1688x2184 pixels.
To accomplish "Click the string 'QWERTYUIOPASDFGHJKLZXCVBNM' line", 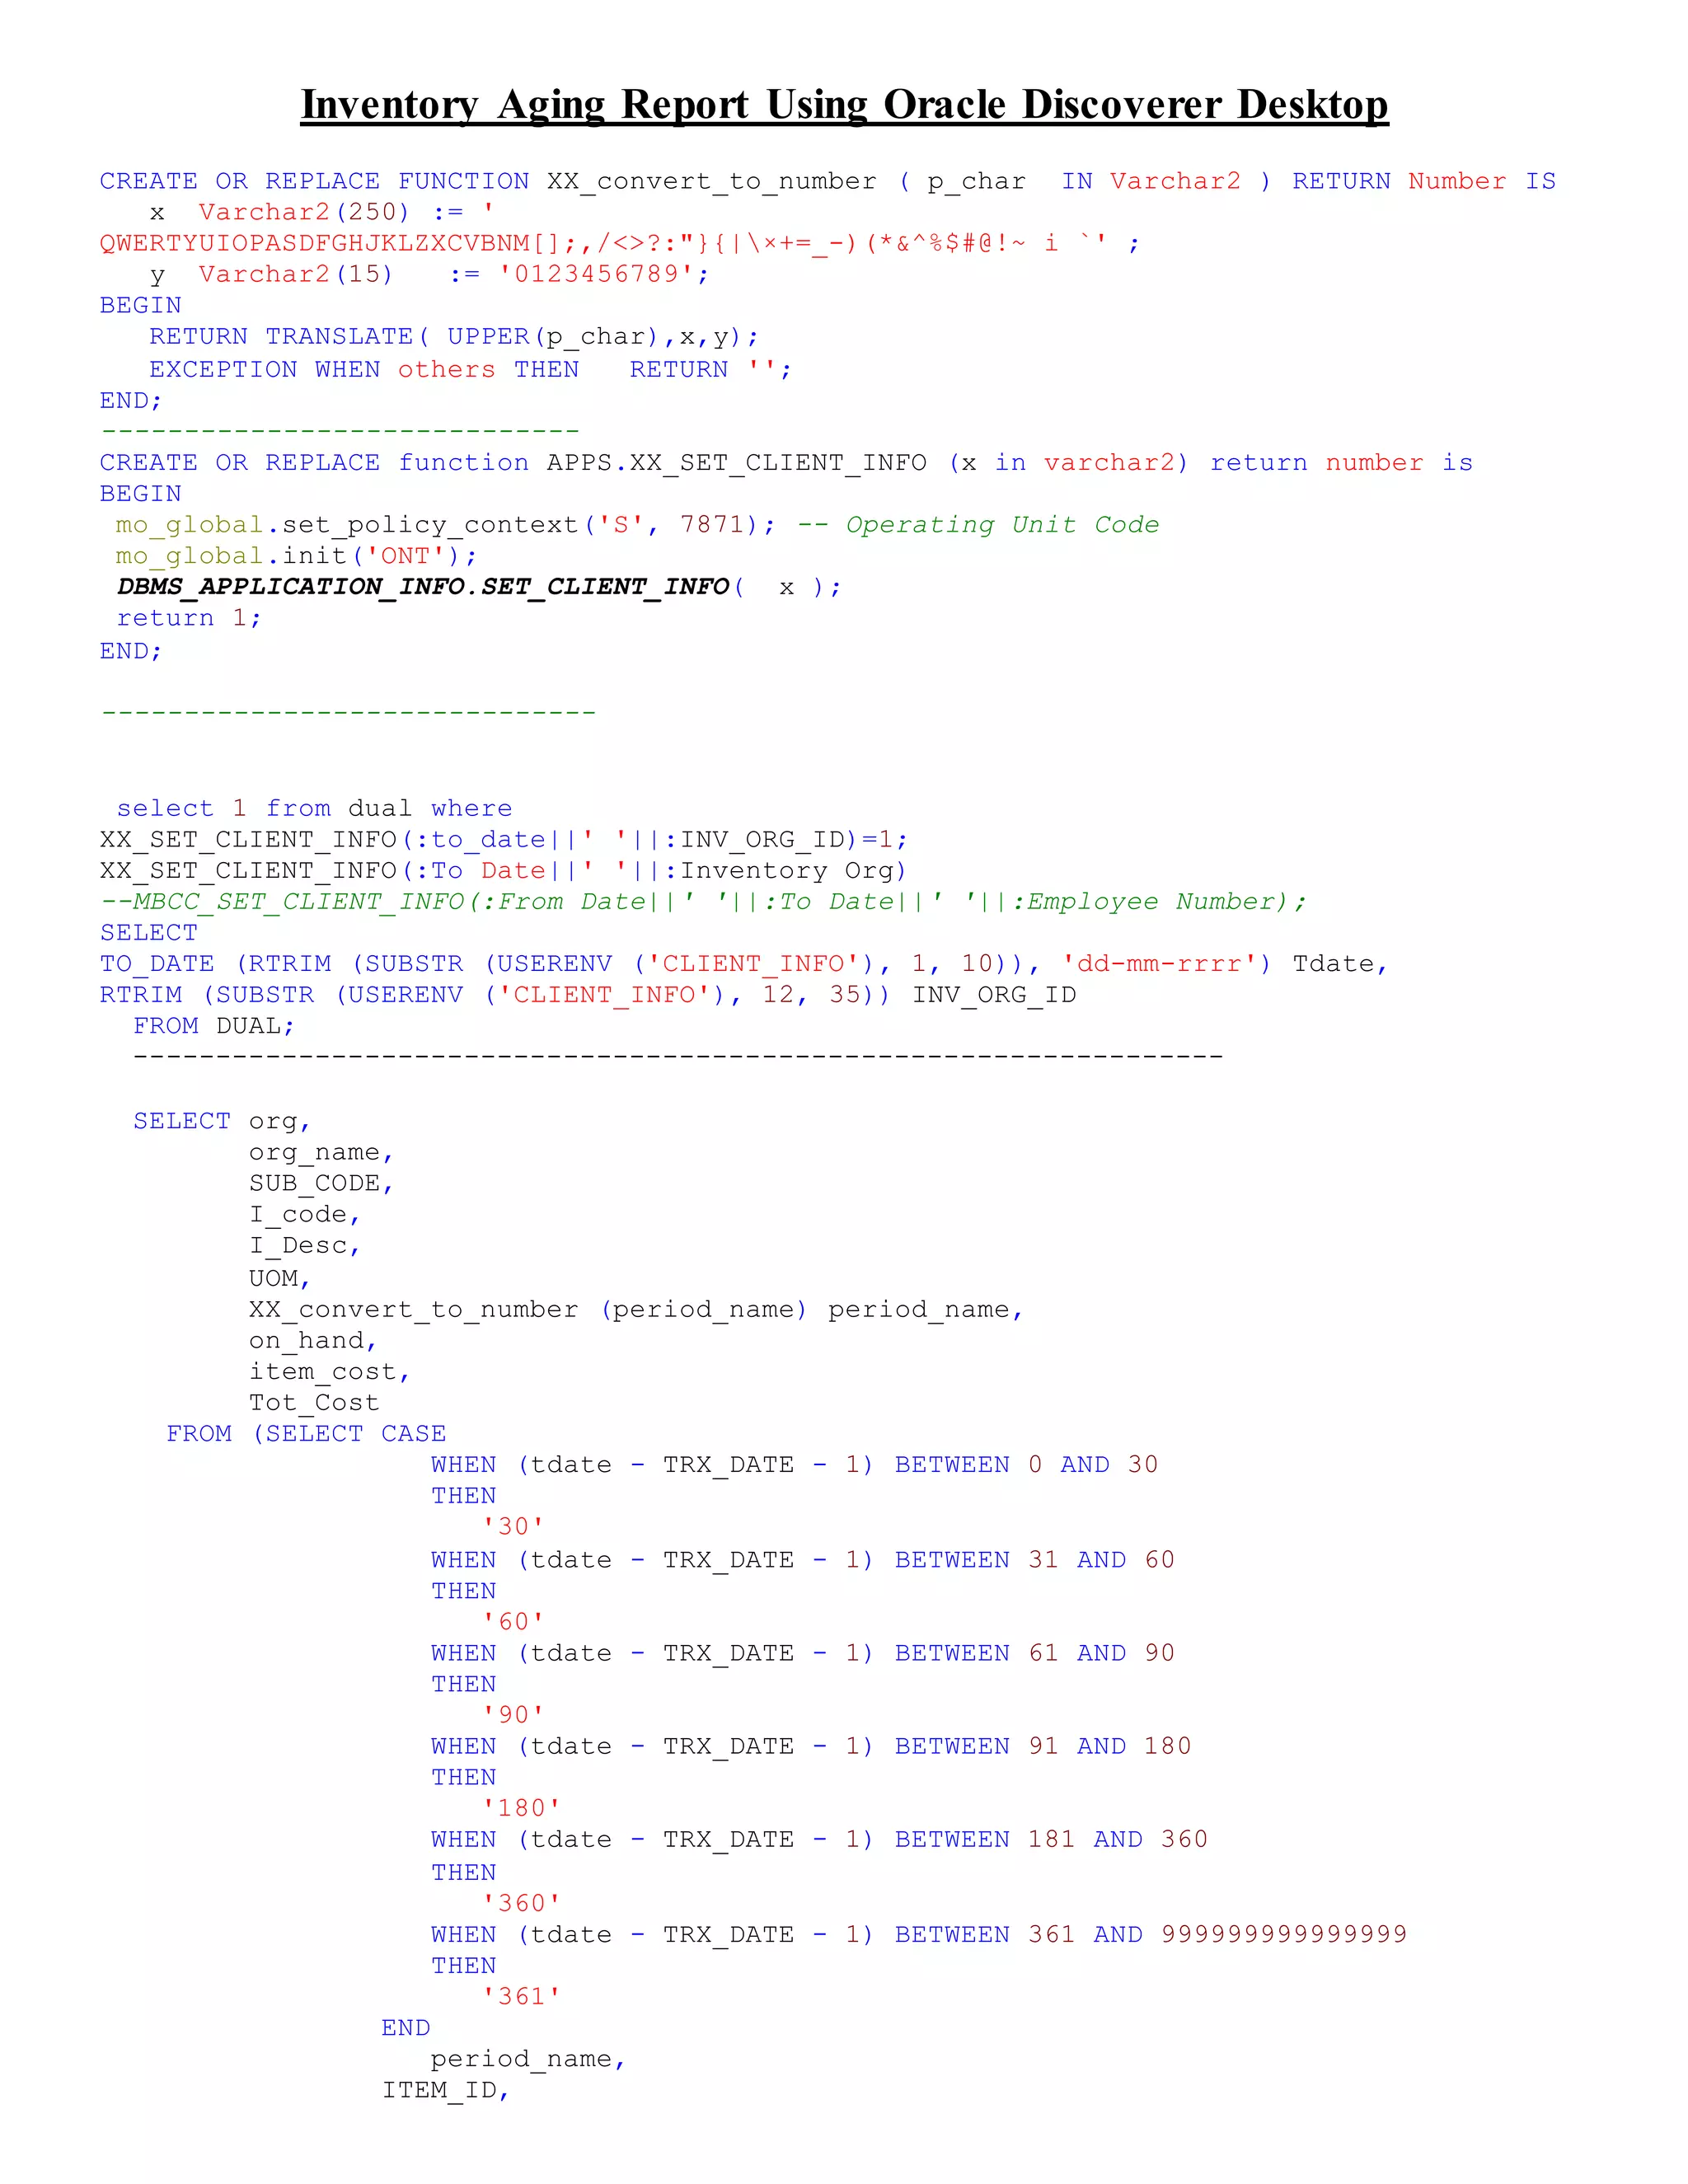I will pyautogui.click(x=619, y=243).
